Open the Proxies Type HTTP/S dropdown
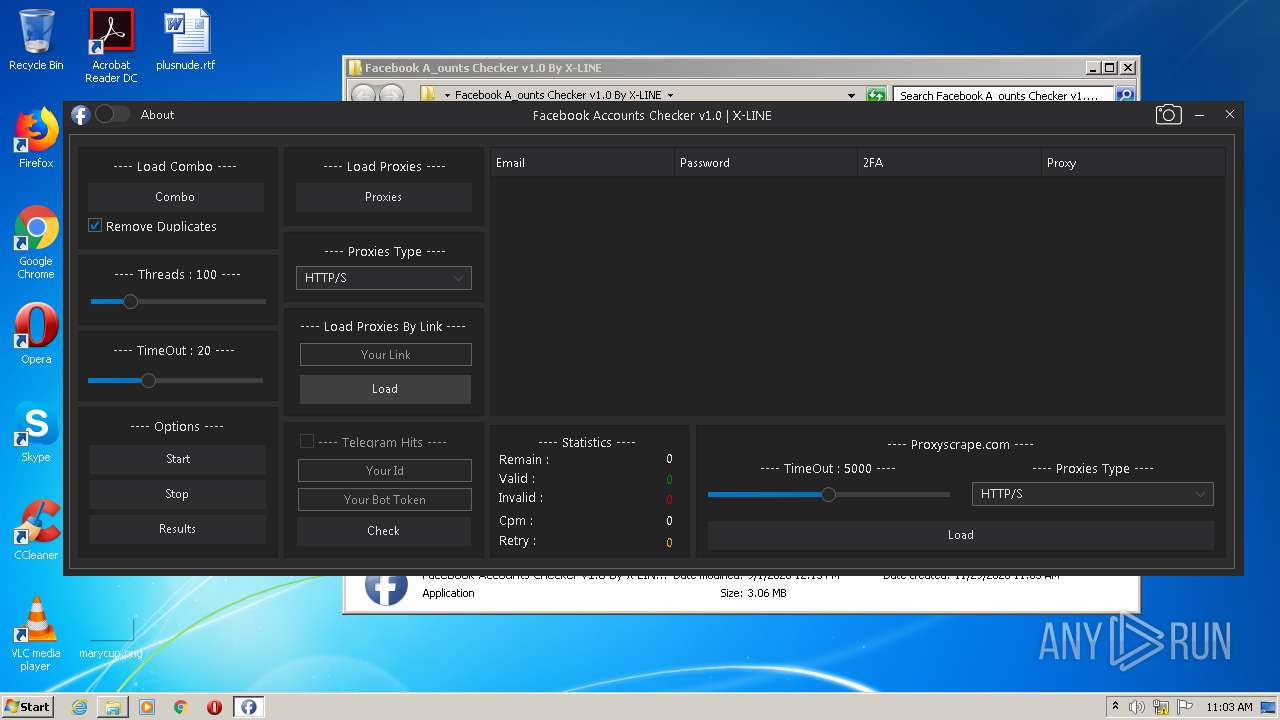1280x720 pixels. pyautogui.click(x=384, y=278)
